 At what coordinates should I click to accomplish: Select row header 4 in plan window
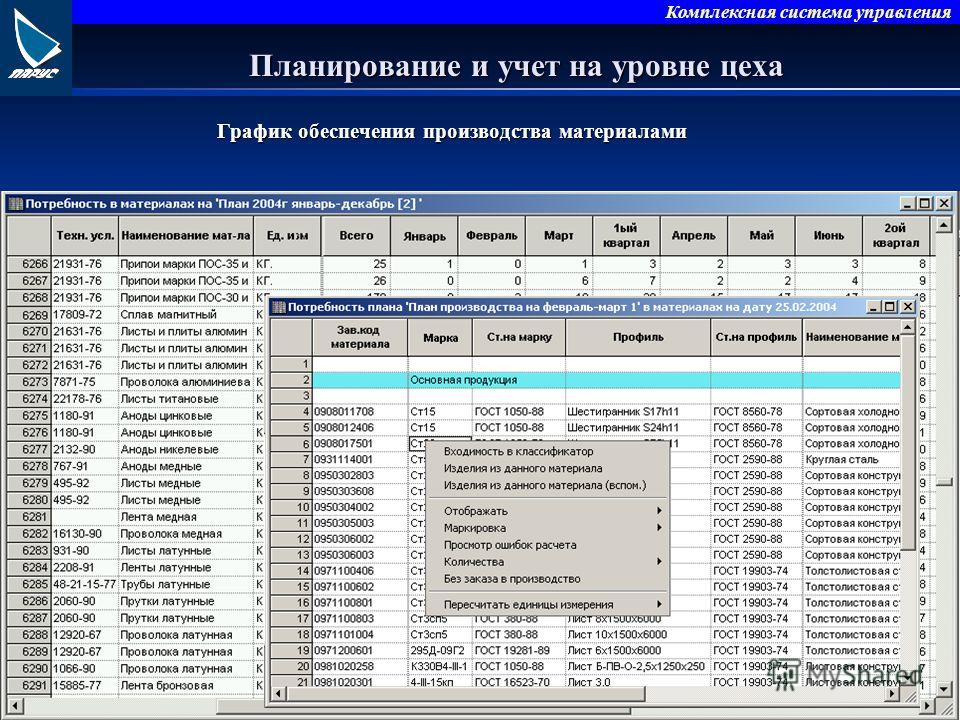pyautogui.click(x=292, y=411)
